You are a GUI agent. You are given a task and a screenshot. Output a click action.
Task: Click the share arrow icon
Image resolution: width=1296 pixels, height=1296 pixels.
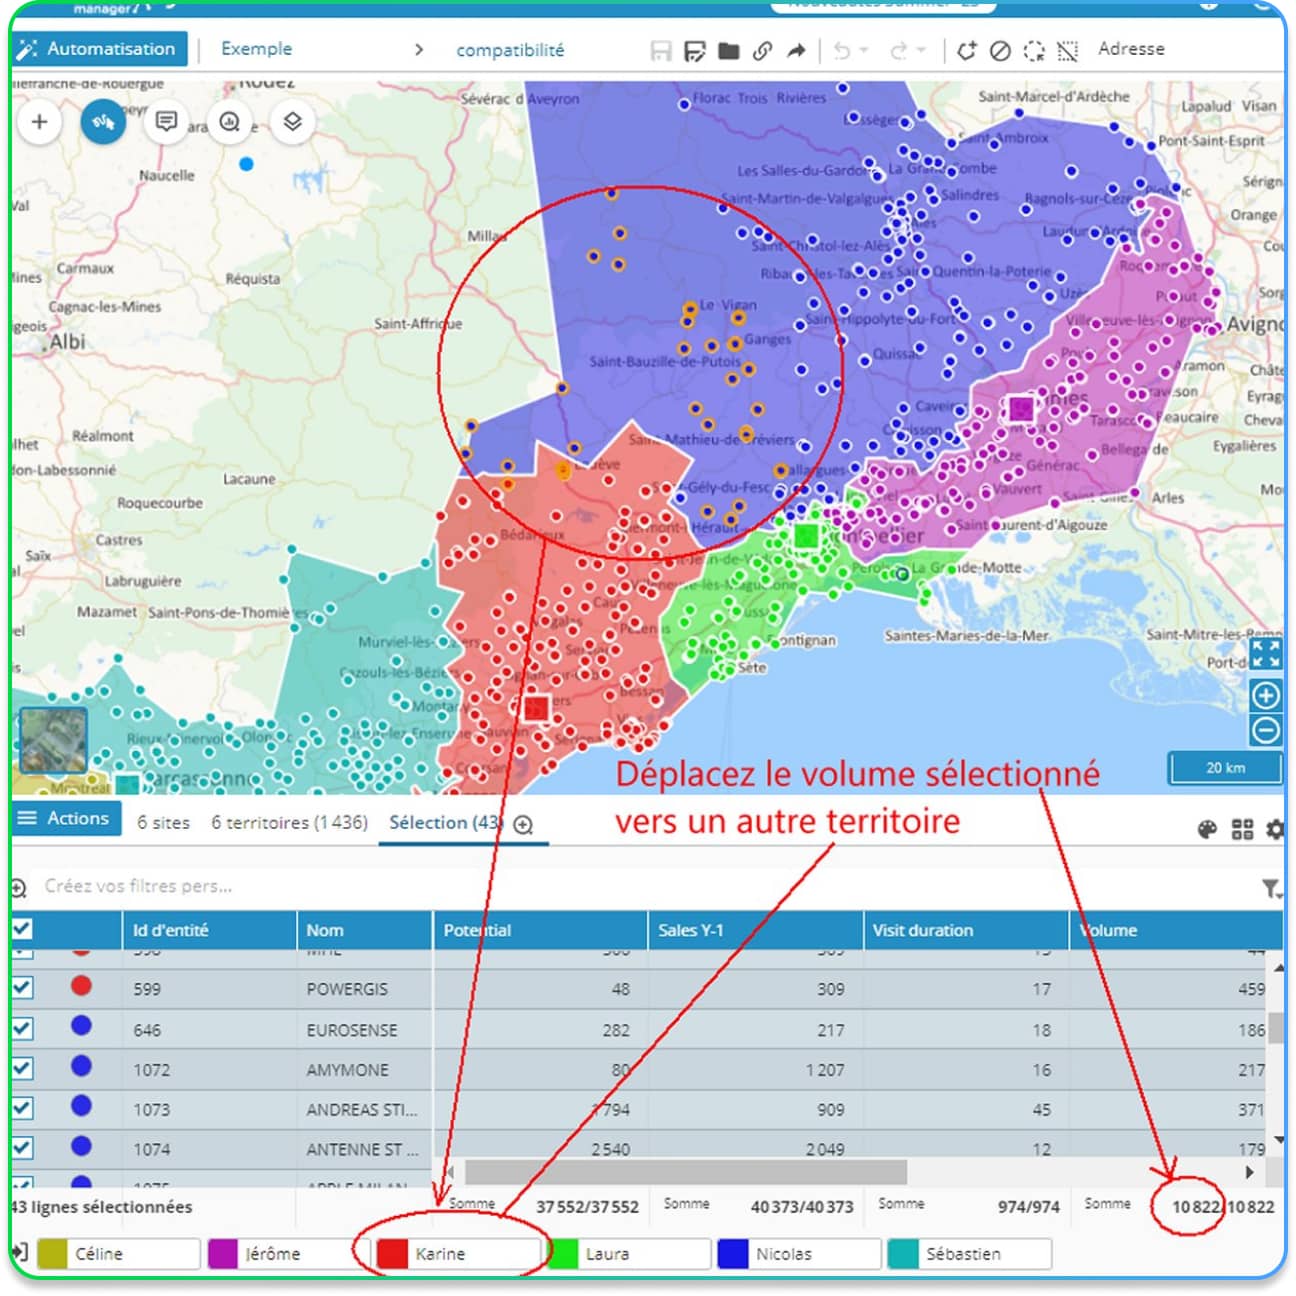point(796,50)
